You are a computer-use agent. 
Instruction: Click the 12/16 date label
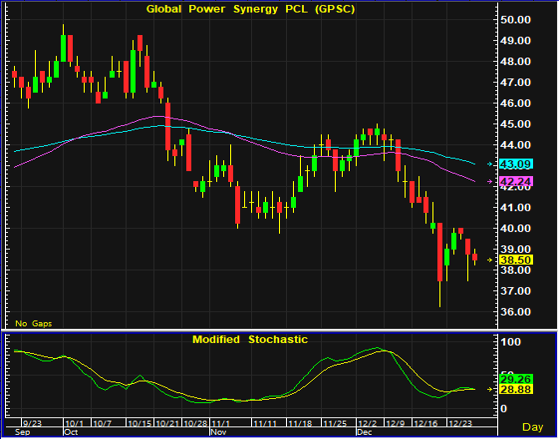(x=425, y=423)
